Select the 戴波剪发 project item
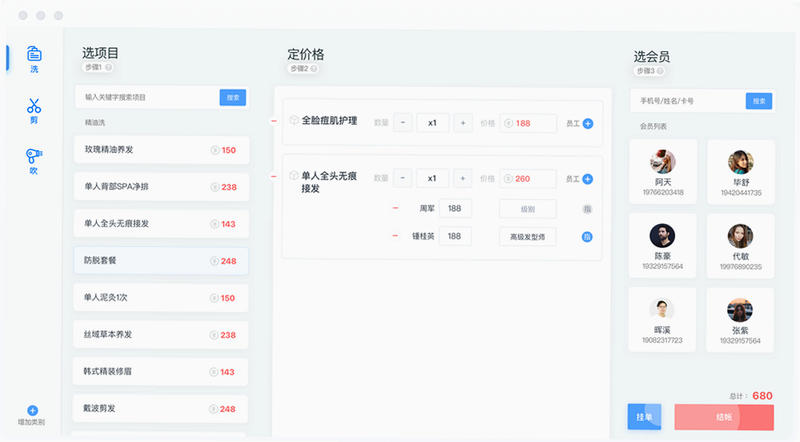The width and height of the screenshot is (800, 442). point(160,408)
